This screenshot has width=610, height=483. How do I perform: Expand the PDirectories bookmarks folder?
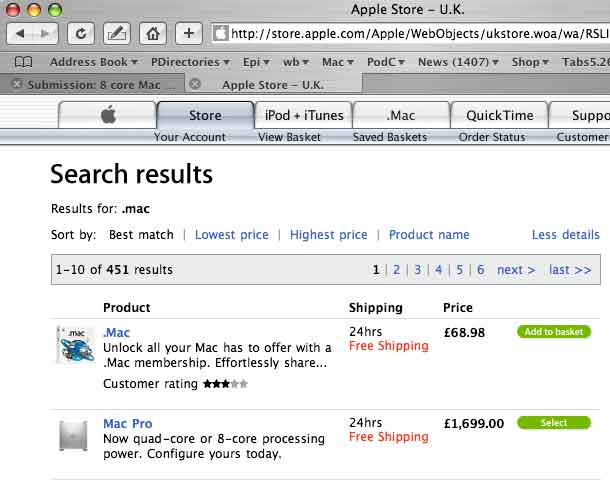tap(188, 62)
